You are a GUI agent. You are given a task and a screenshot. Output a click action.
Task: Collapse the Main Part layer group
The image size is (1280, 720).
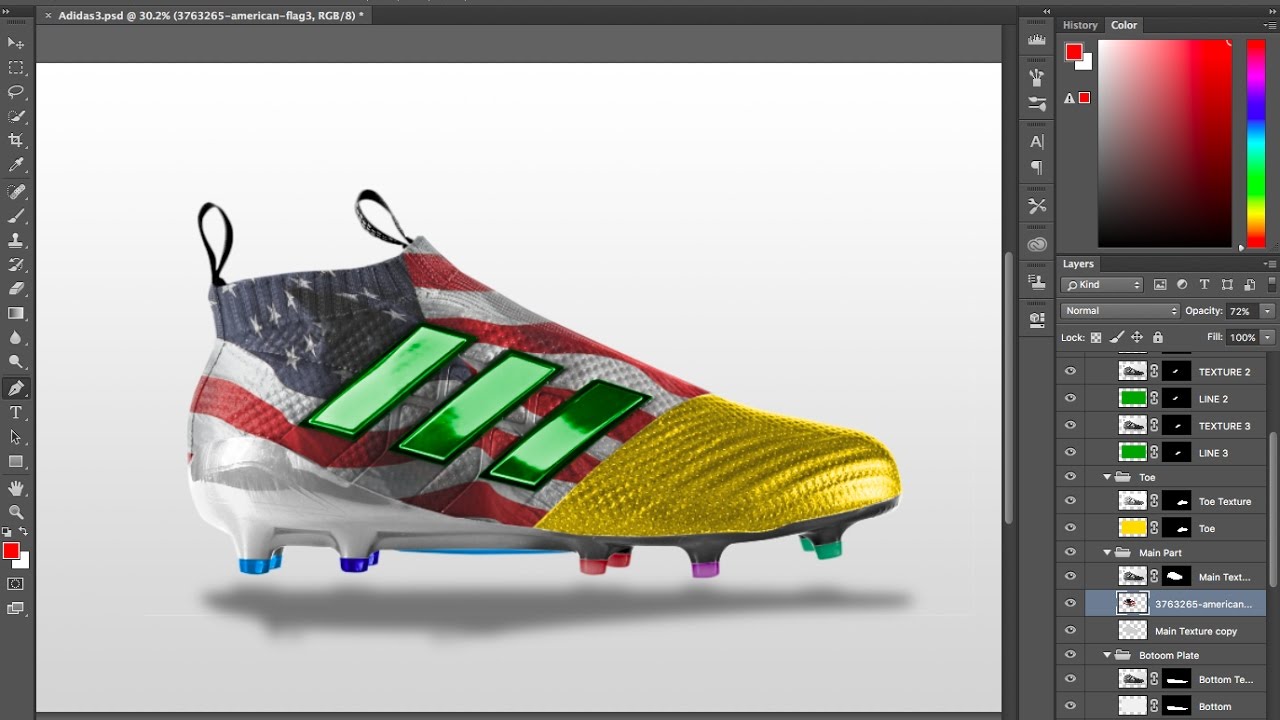(1107, 552)
